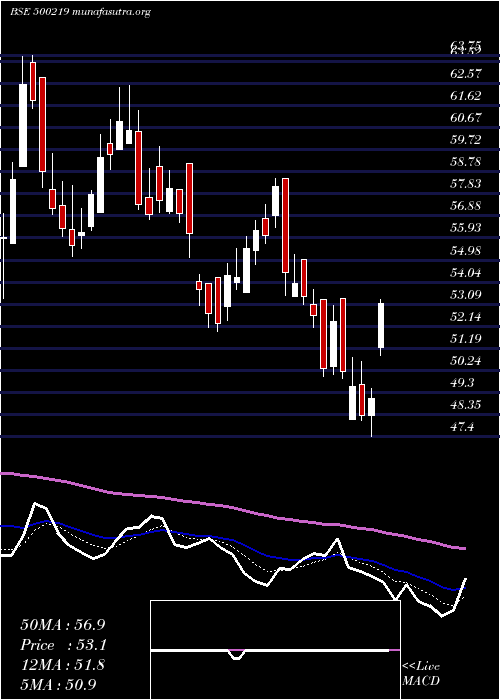Click the MACD dip in the inset box

pos(237,655)
